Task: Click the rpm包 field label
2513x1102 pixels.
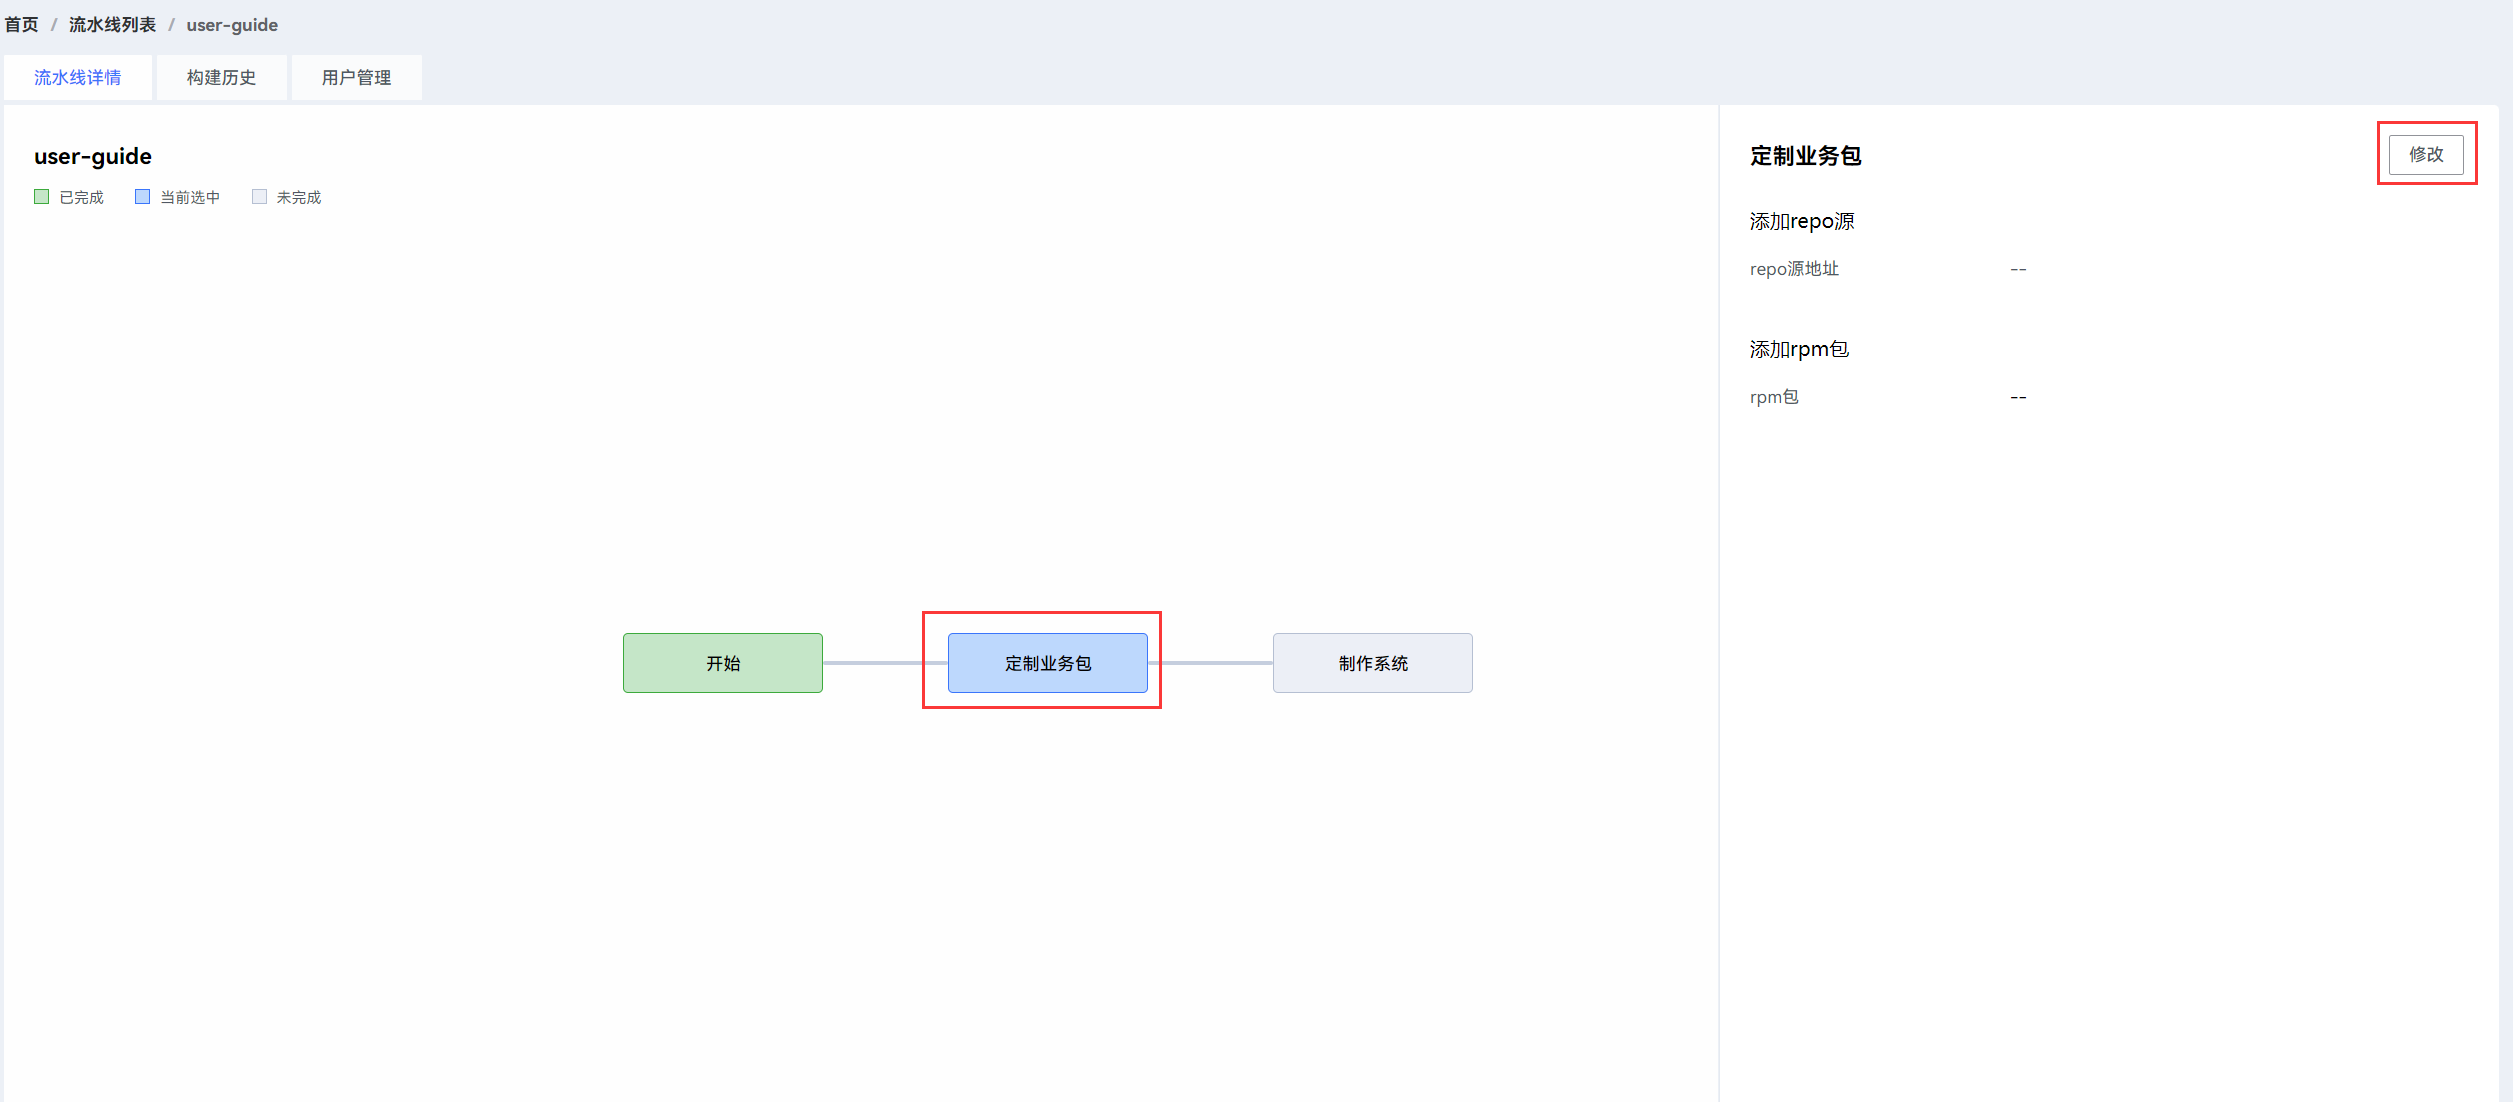Action: [1773, 397]
